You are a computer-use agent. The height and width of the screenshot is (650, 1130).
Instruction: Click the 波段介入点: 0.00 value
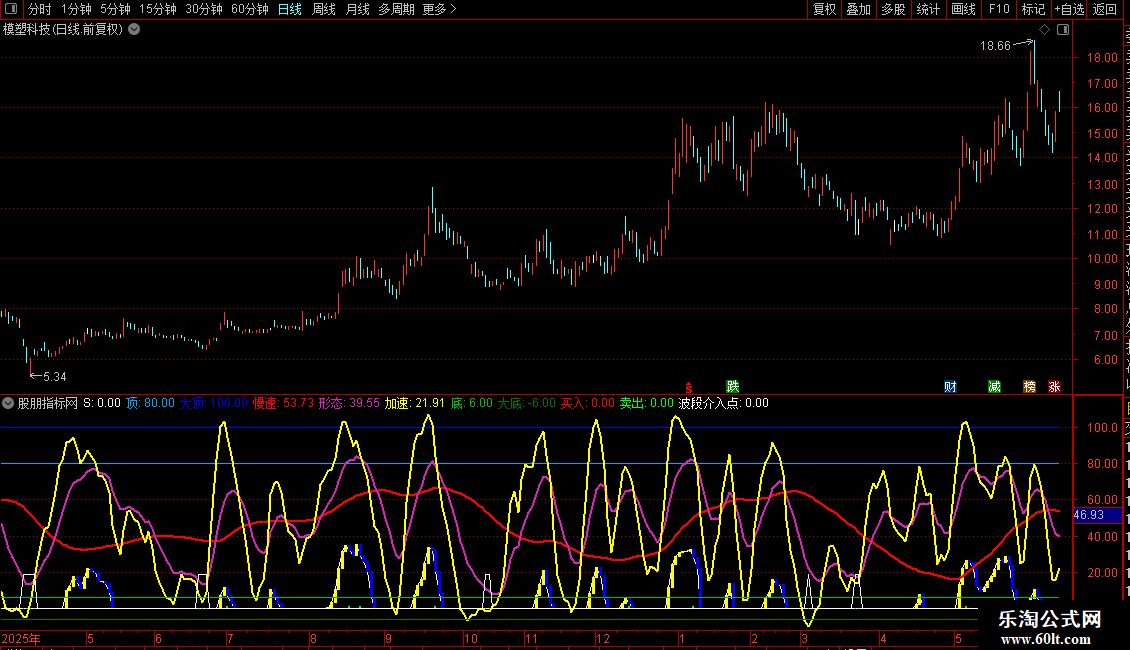tap(724, 404)
